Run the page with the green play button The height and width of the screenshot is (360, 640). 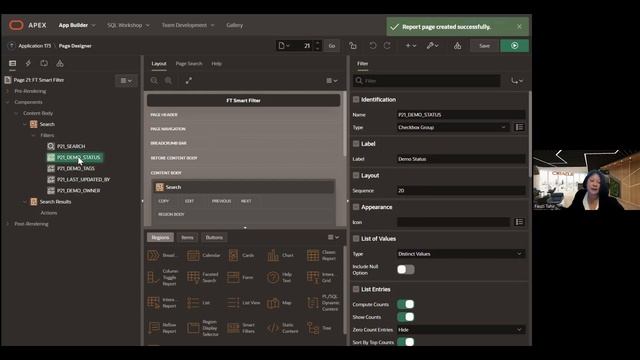(x=514, y=46)
